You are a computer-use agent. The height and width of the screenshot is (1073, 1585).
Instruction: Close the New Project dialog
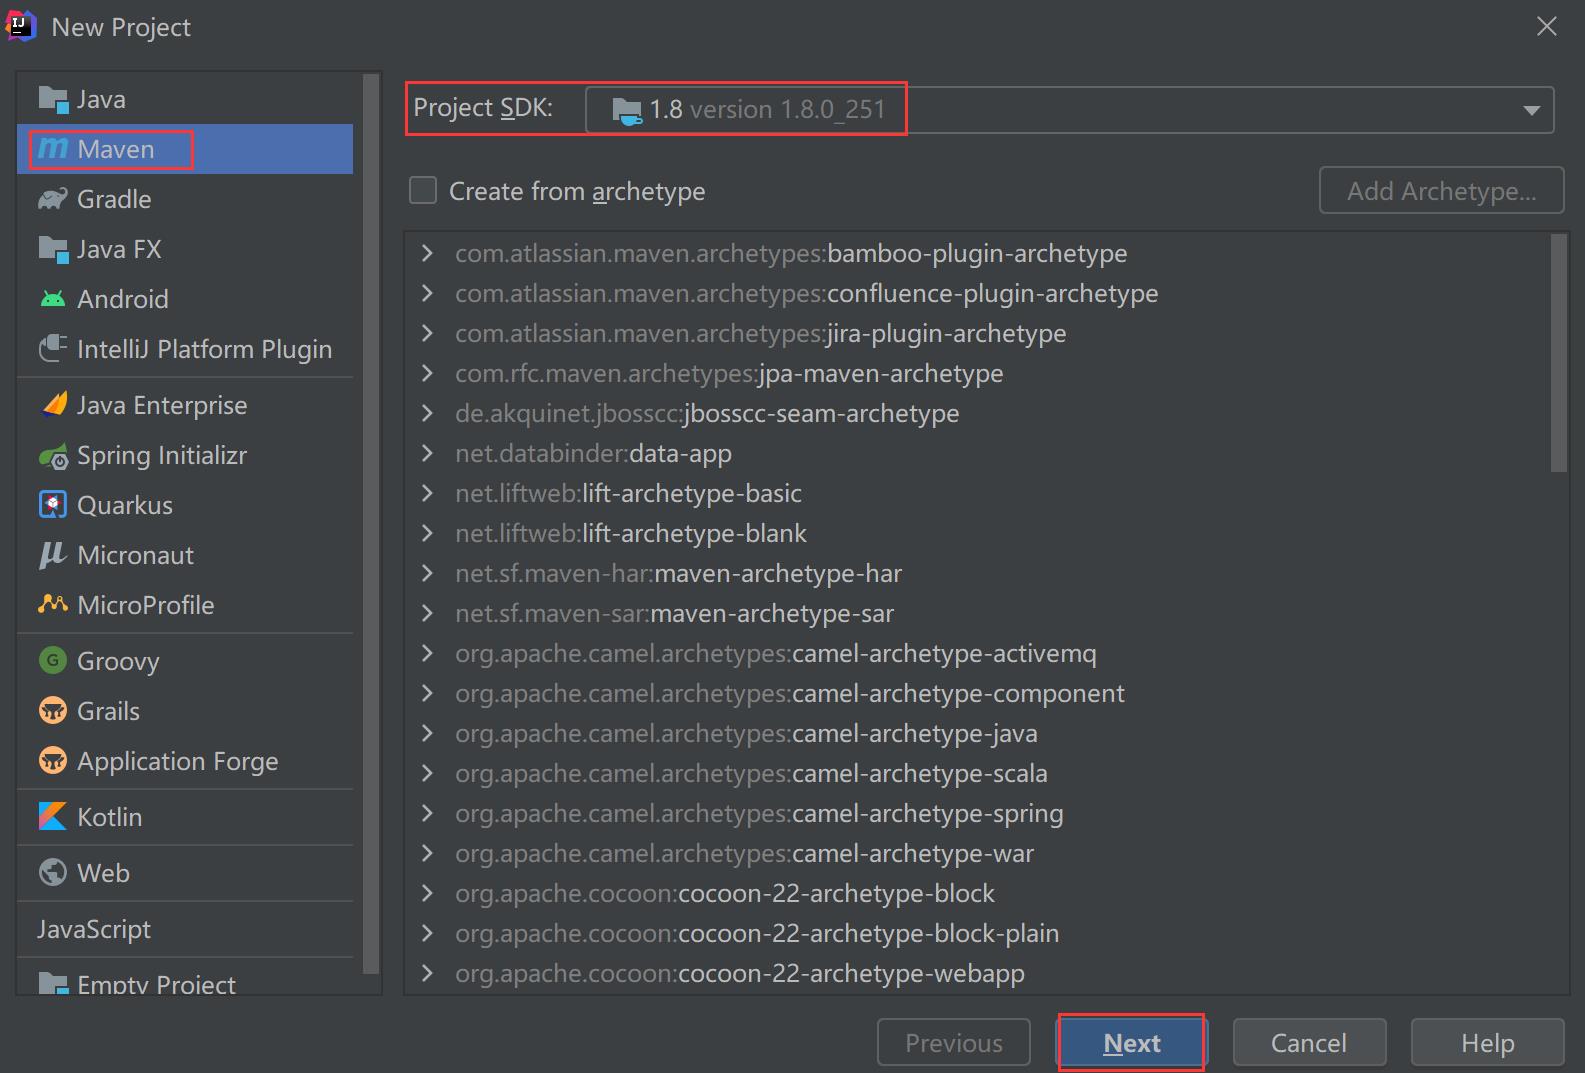(1546, 26)
